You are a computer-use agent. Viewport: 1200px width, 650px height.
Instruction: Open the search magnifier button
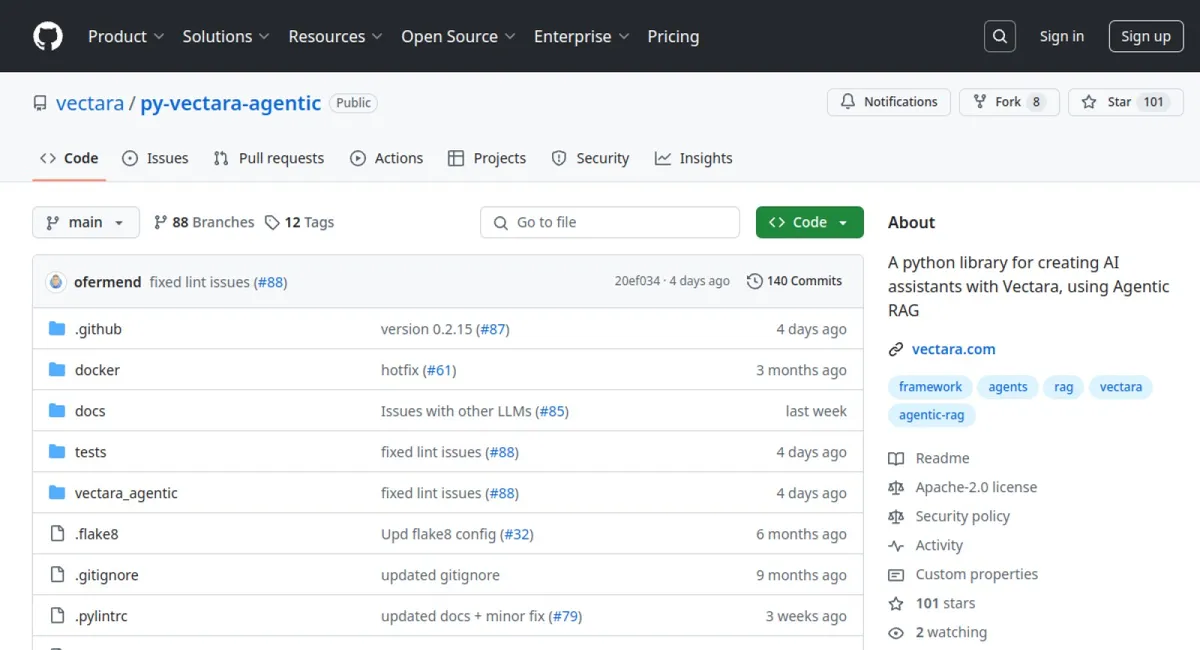click(999, 36)
